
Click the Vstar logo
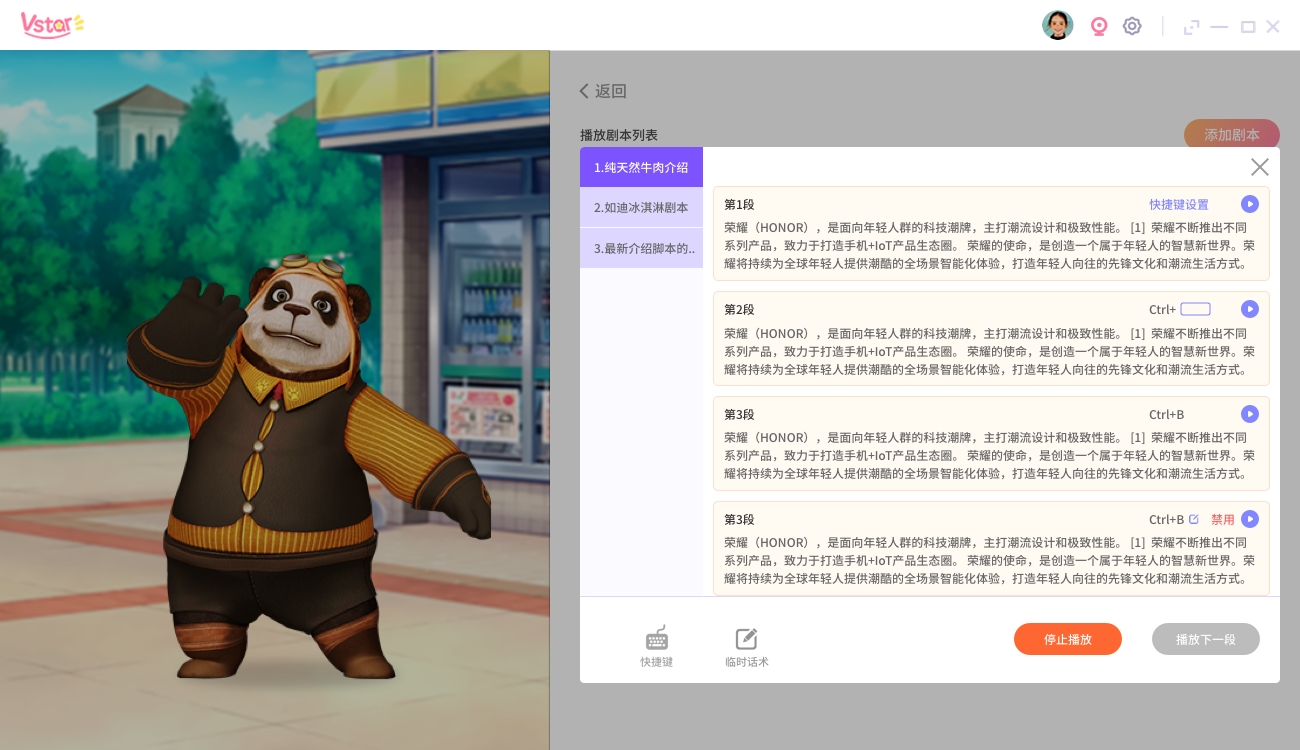tap(52, 24)
